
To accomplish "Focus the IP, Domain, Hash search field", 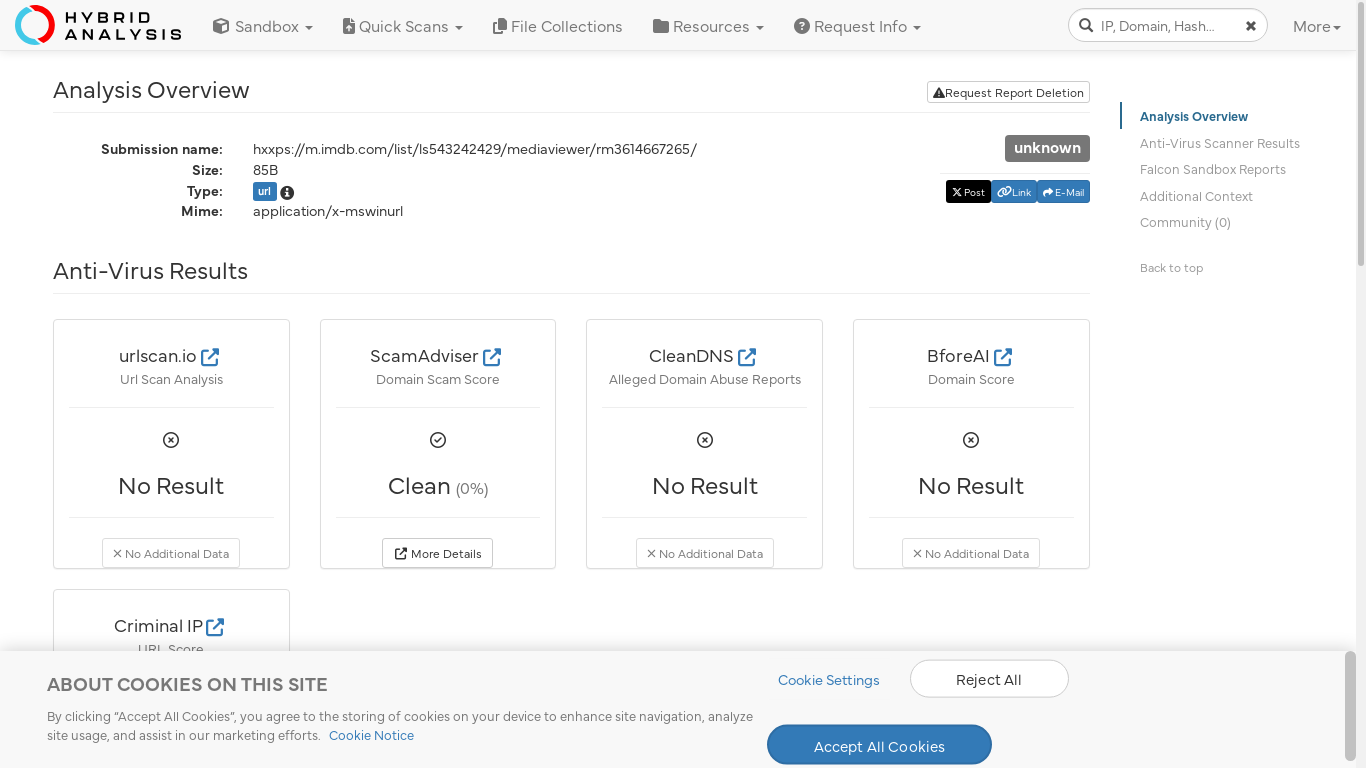I will pos(1167,26).
